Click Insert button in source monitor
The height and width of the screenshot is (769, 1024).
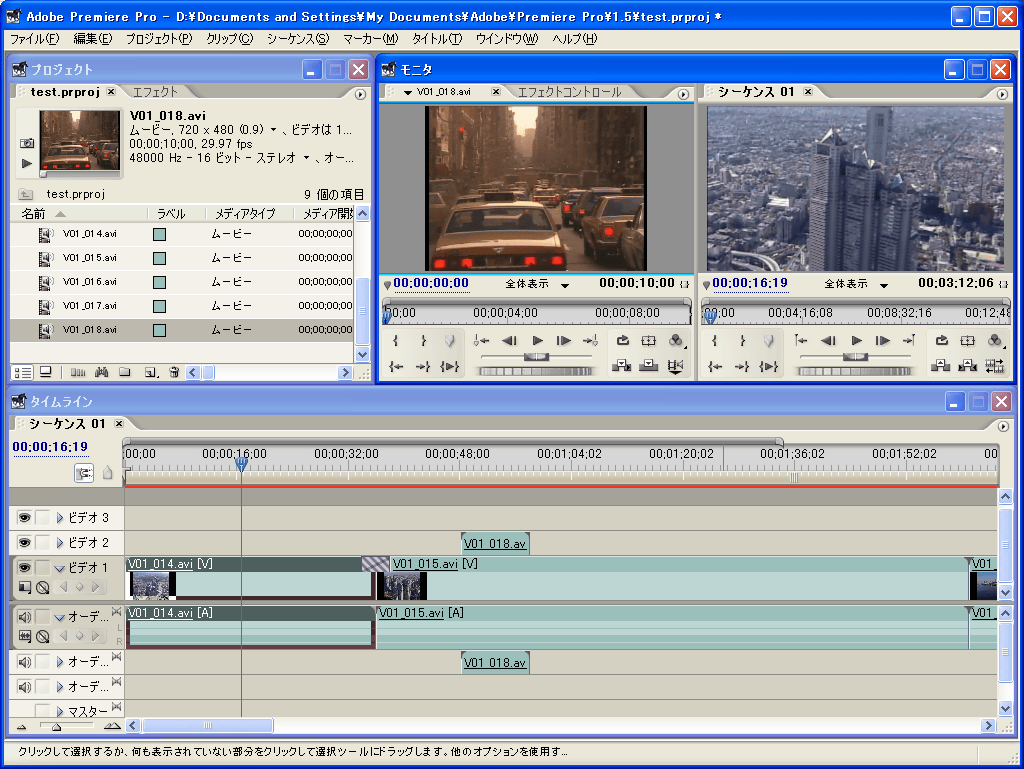click(621, 366)
